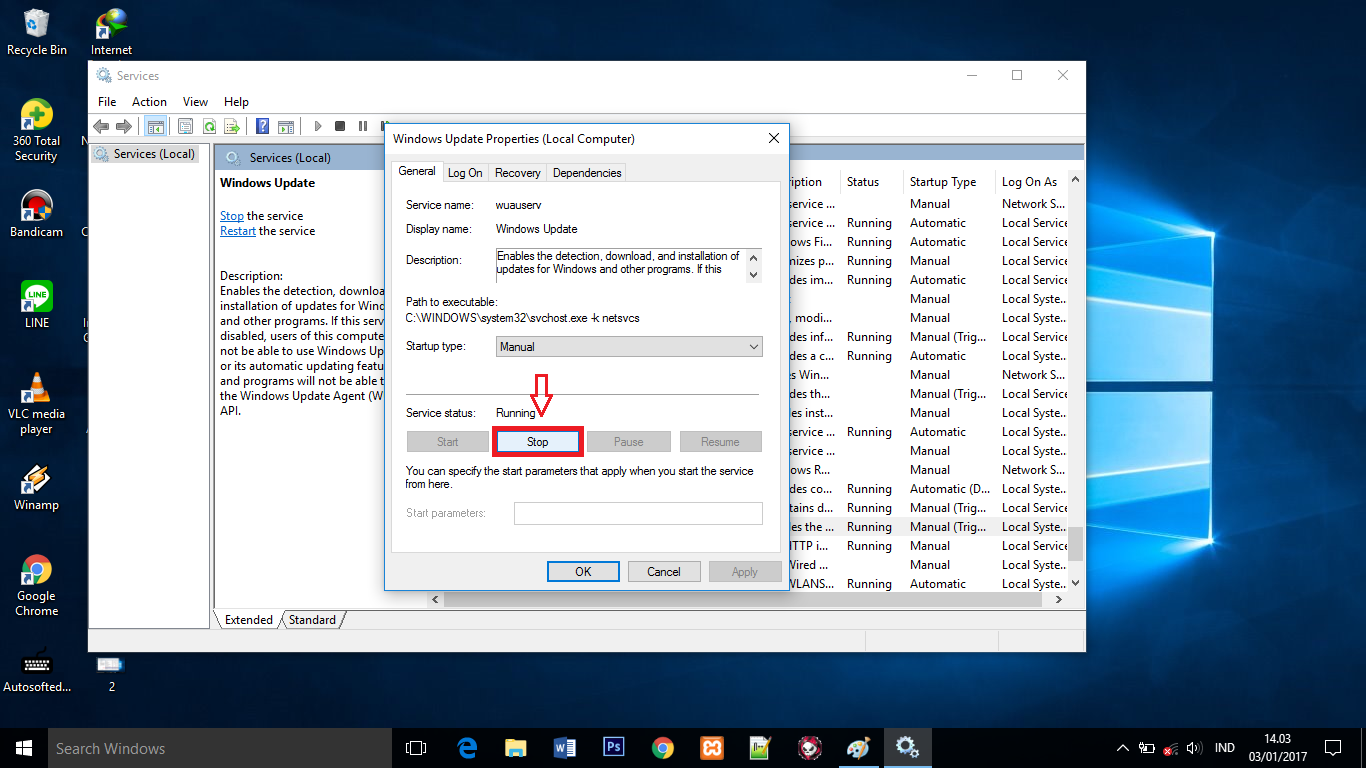
Task: Open the Action menu
Action: click(x=149, y=101)
